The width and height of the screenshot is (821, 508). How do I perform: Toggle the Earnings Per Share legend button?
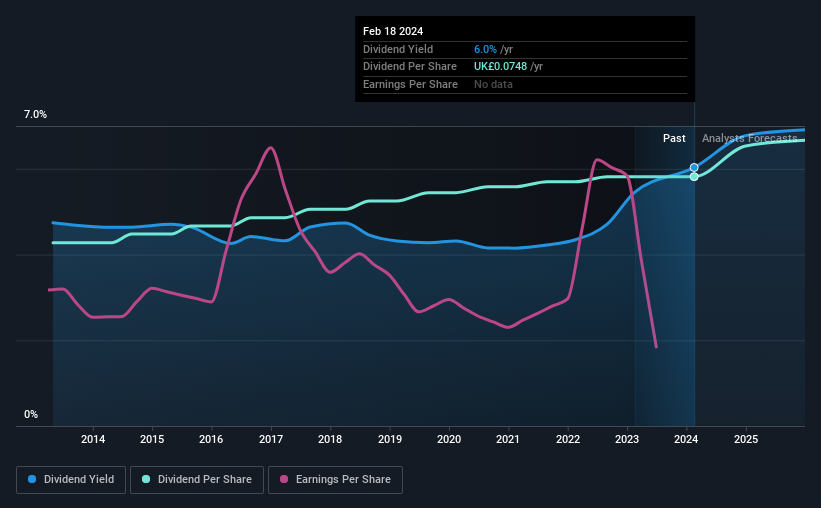click(335, 480)
